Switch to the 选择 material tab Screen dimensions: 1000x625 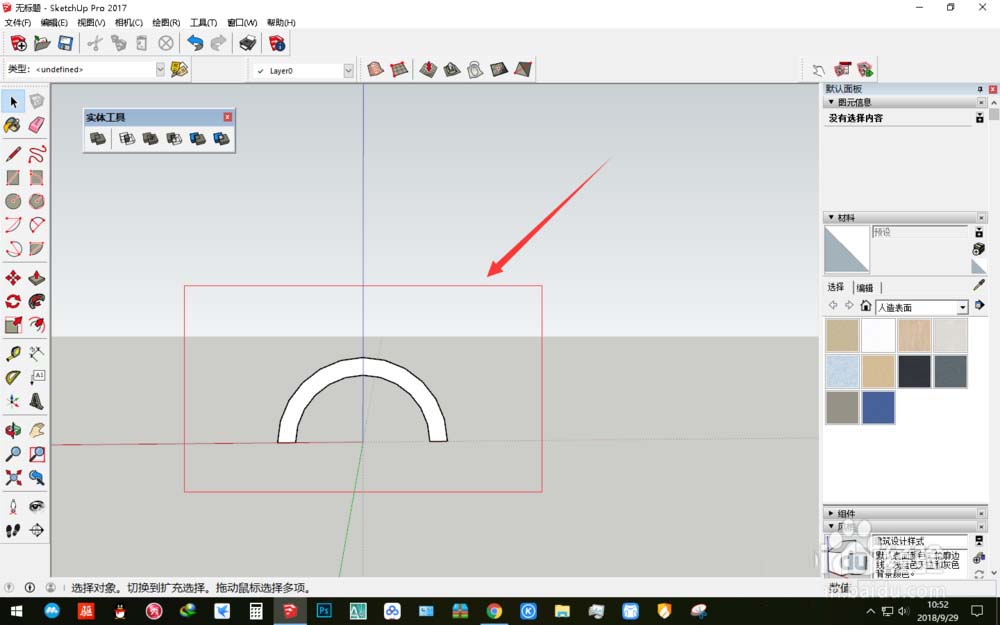[x=836, y=287]
